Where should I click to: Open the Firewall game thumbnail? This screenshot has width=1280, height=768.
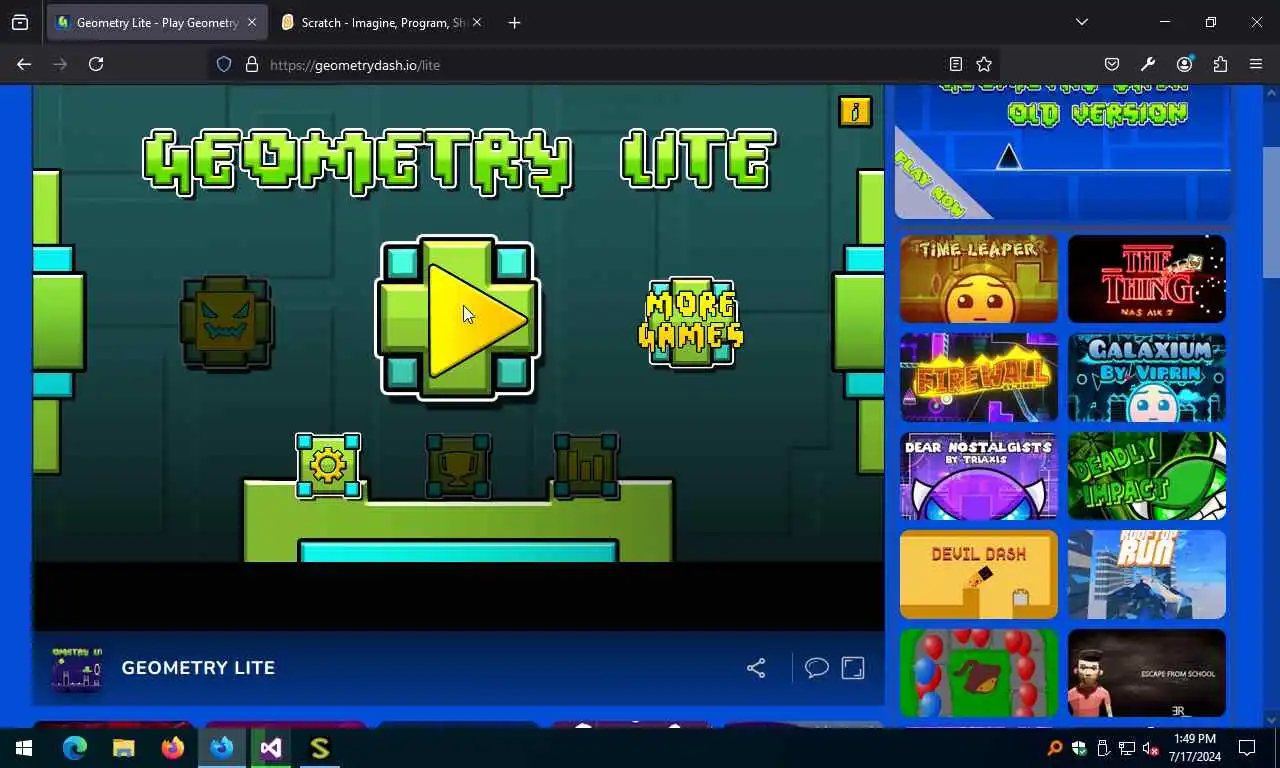point(979,377)
